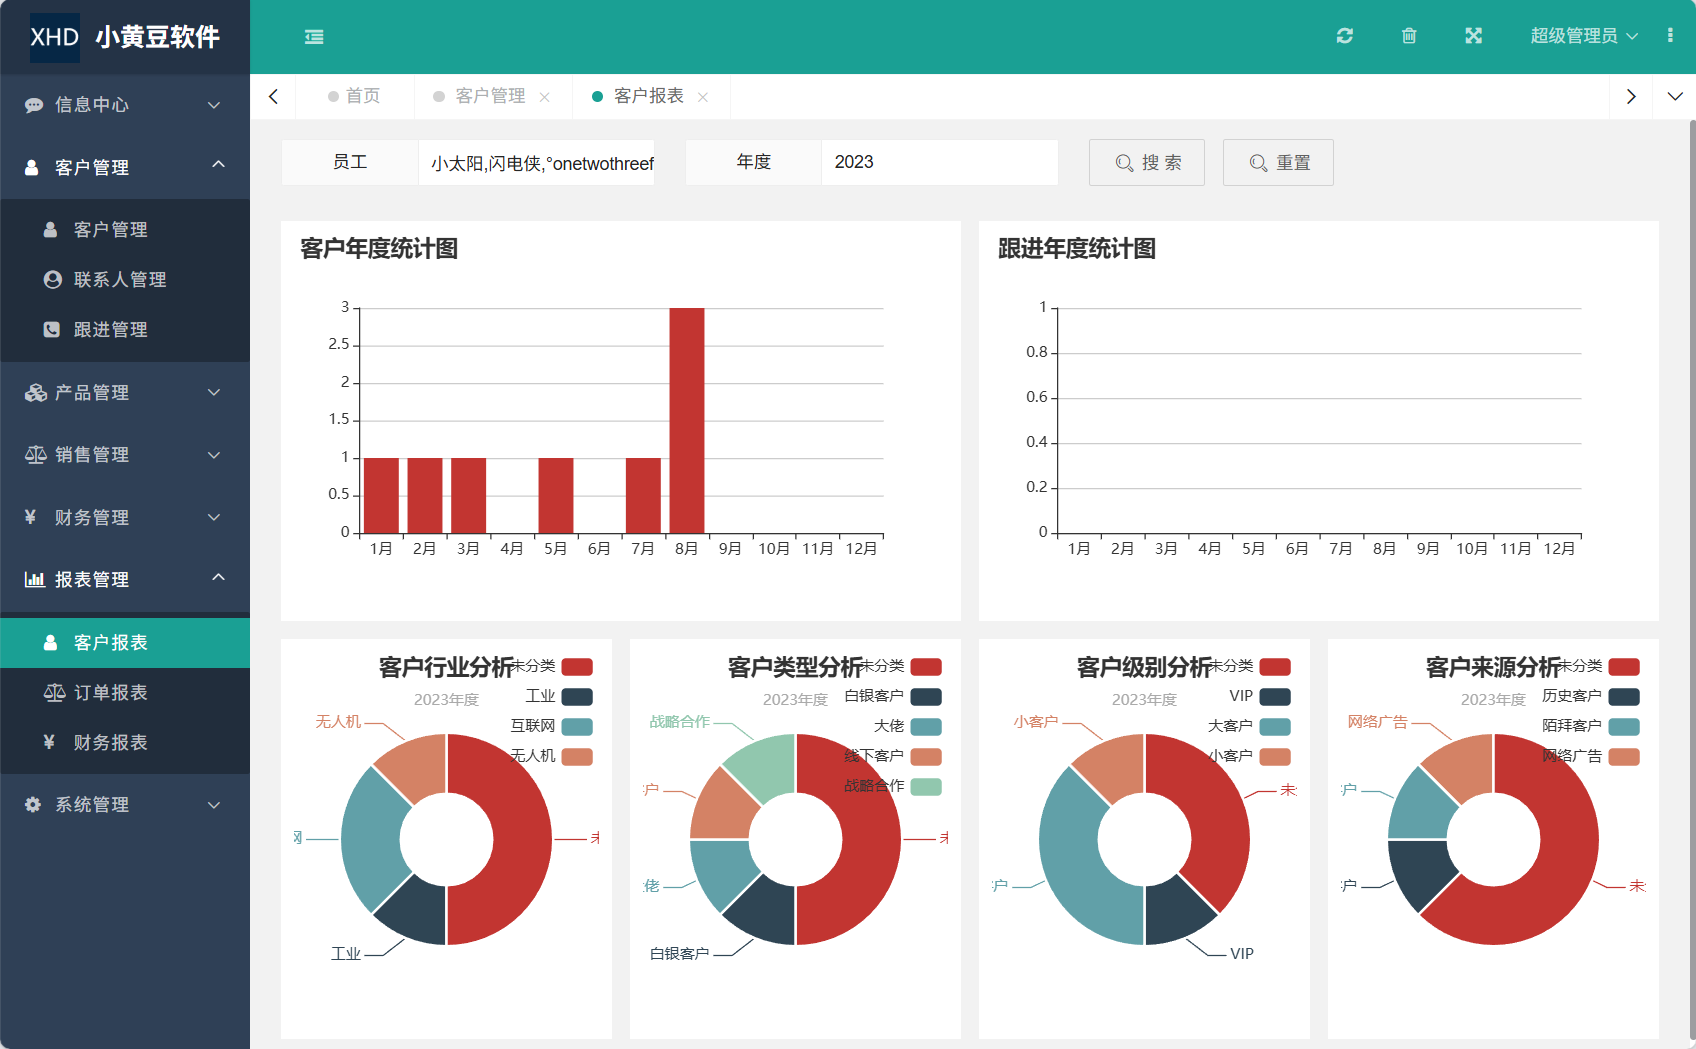Click the sidebar collapse icon on green bar
This screenshot has height=1049, width=1696.
point(313,36)
